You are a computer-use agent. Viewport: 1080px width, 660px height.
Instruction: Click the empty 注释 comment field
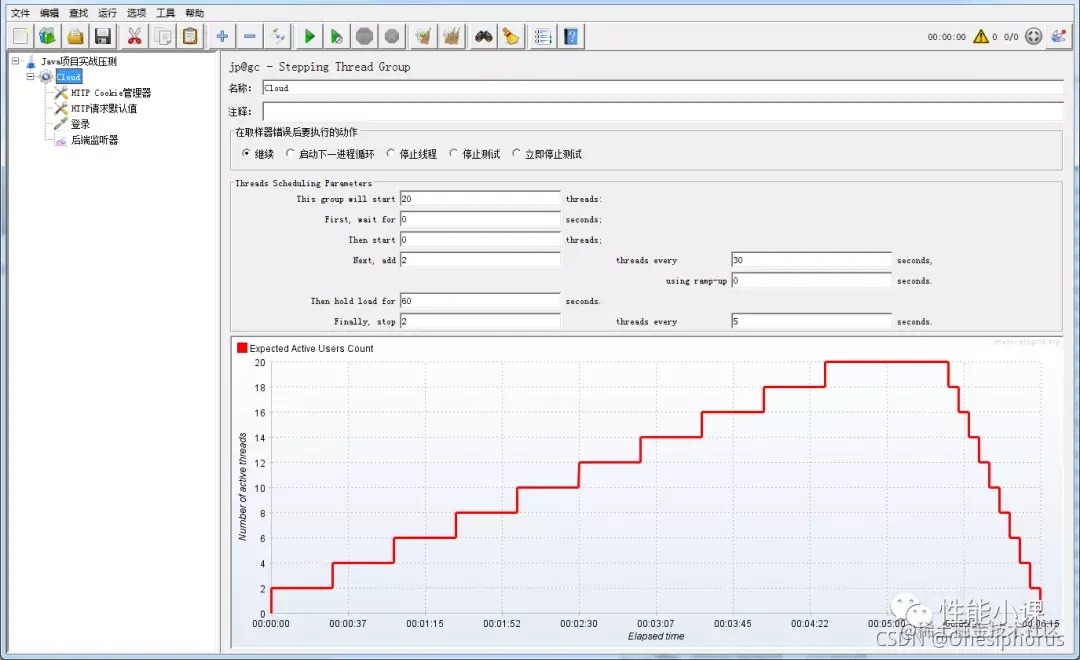(663, 112)
